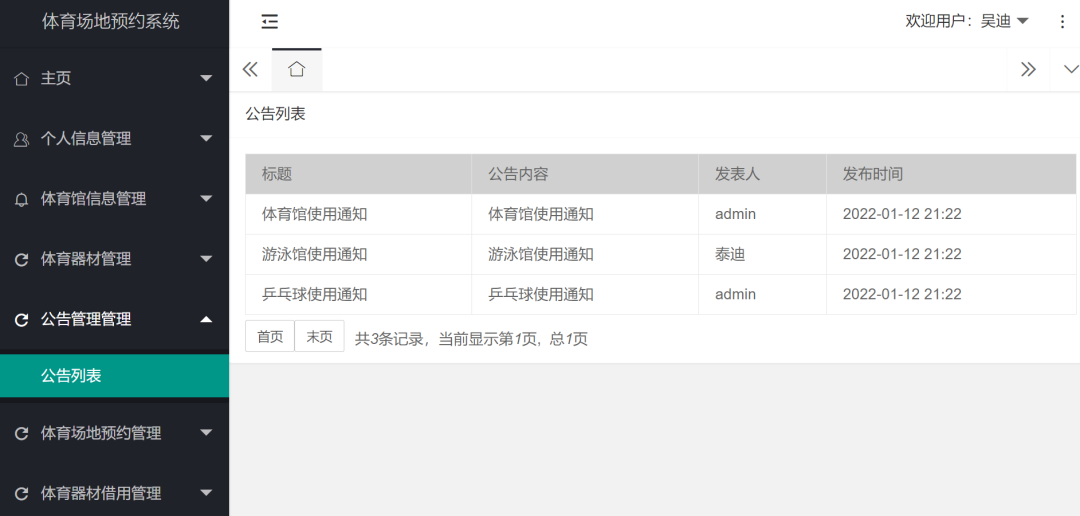
Task: Expand the 体育馆信息管理 menu arrow
Action: pos(206,199)
